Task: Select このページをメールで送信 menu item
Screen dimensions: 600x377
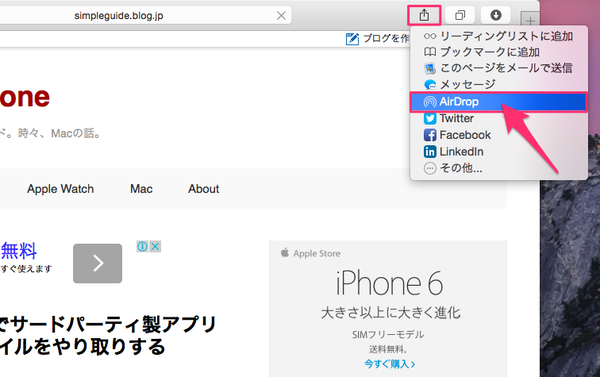Action: [x=498, y=68]
